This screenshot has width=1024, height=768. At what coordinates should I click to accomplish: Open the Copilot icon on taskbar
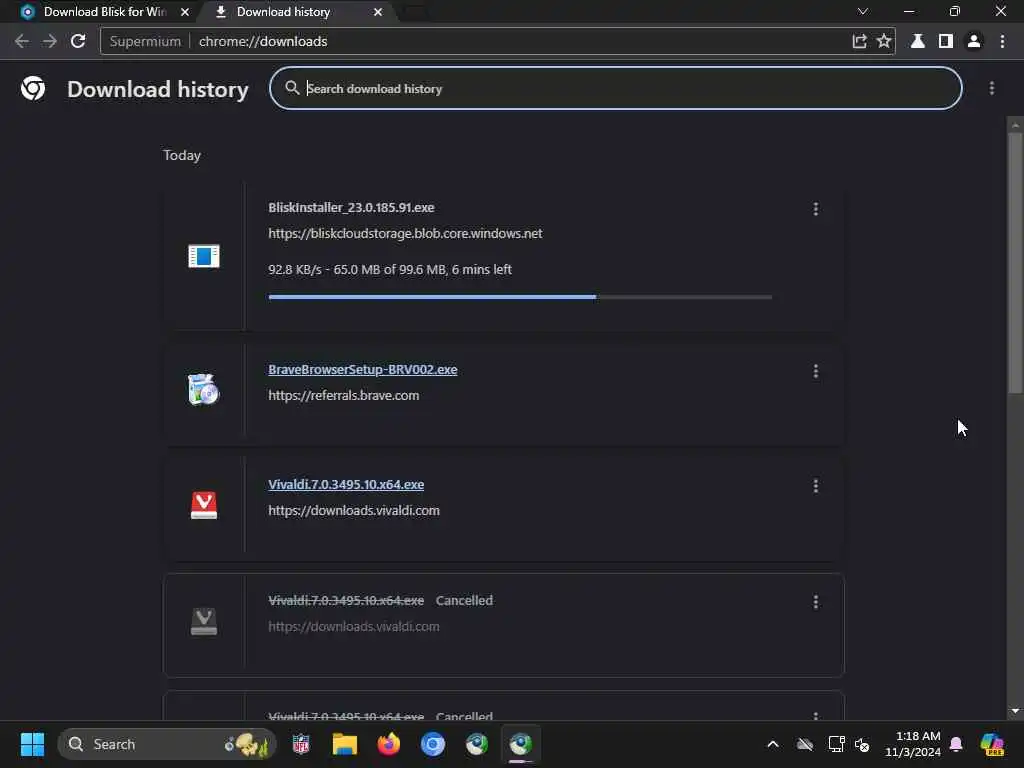click(991, 744)
